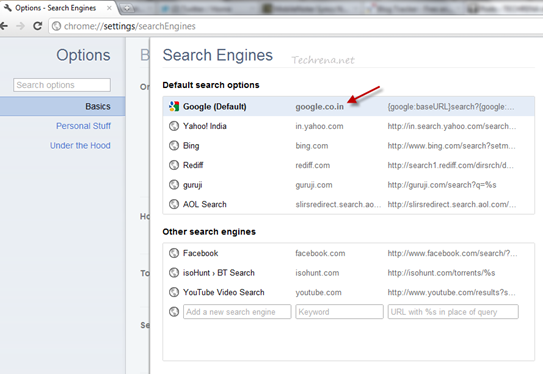Select the Rediff engine name

point(193,165)
